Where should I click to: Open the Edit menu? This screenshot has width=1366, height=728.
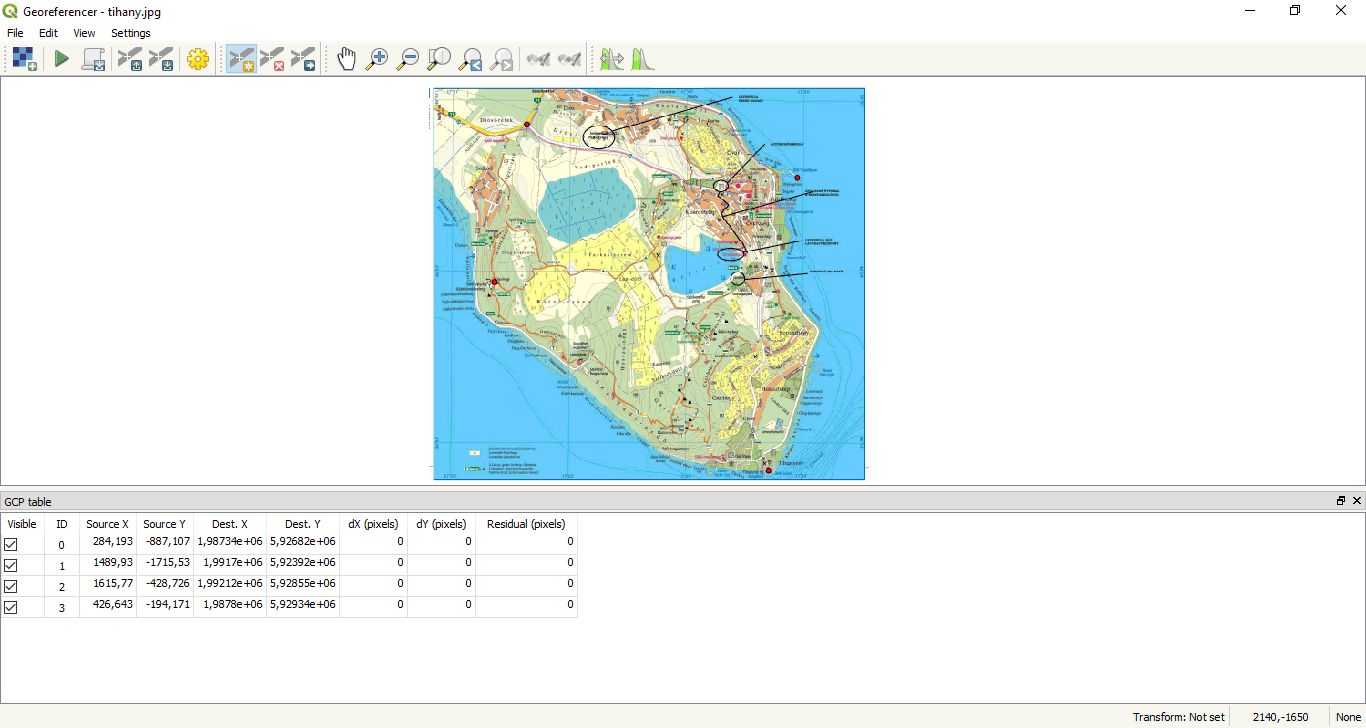(x=48, y=33)
